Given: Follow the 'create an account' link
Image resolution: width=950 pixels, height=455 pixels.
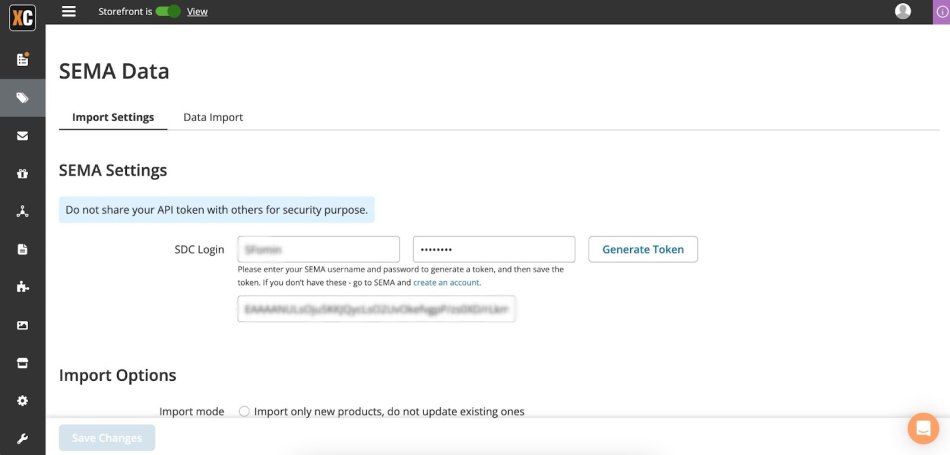Looking at the screenshot, I should tap(446, 283).
